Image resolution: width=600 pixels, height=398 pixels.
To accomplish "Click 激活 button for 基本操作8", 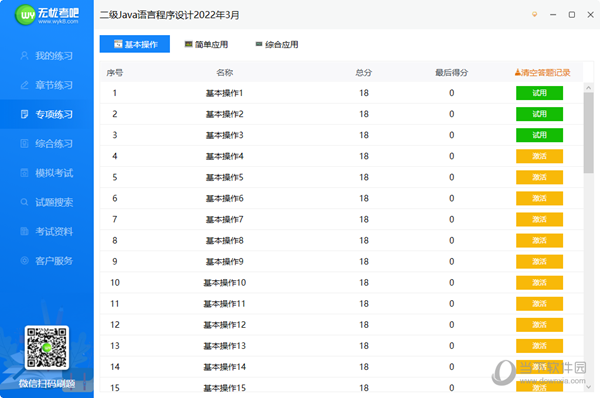I will tap(539, 240).
